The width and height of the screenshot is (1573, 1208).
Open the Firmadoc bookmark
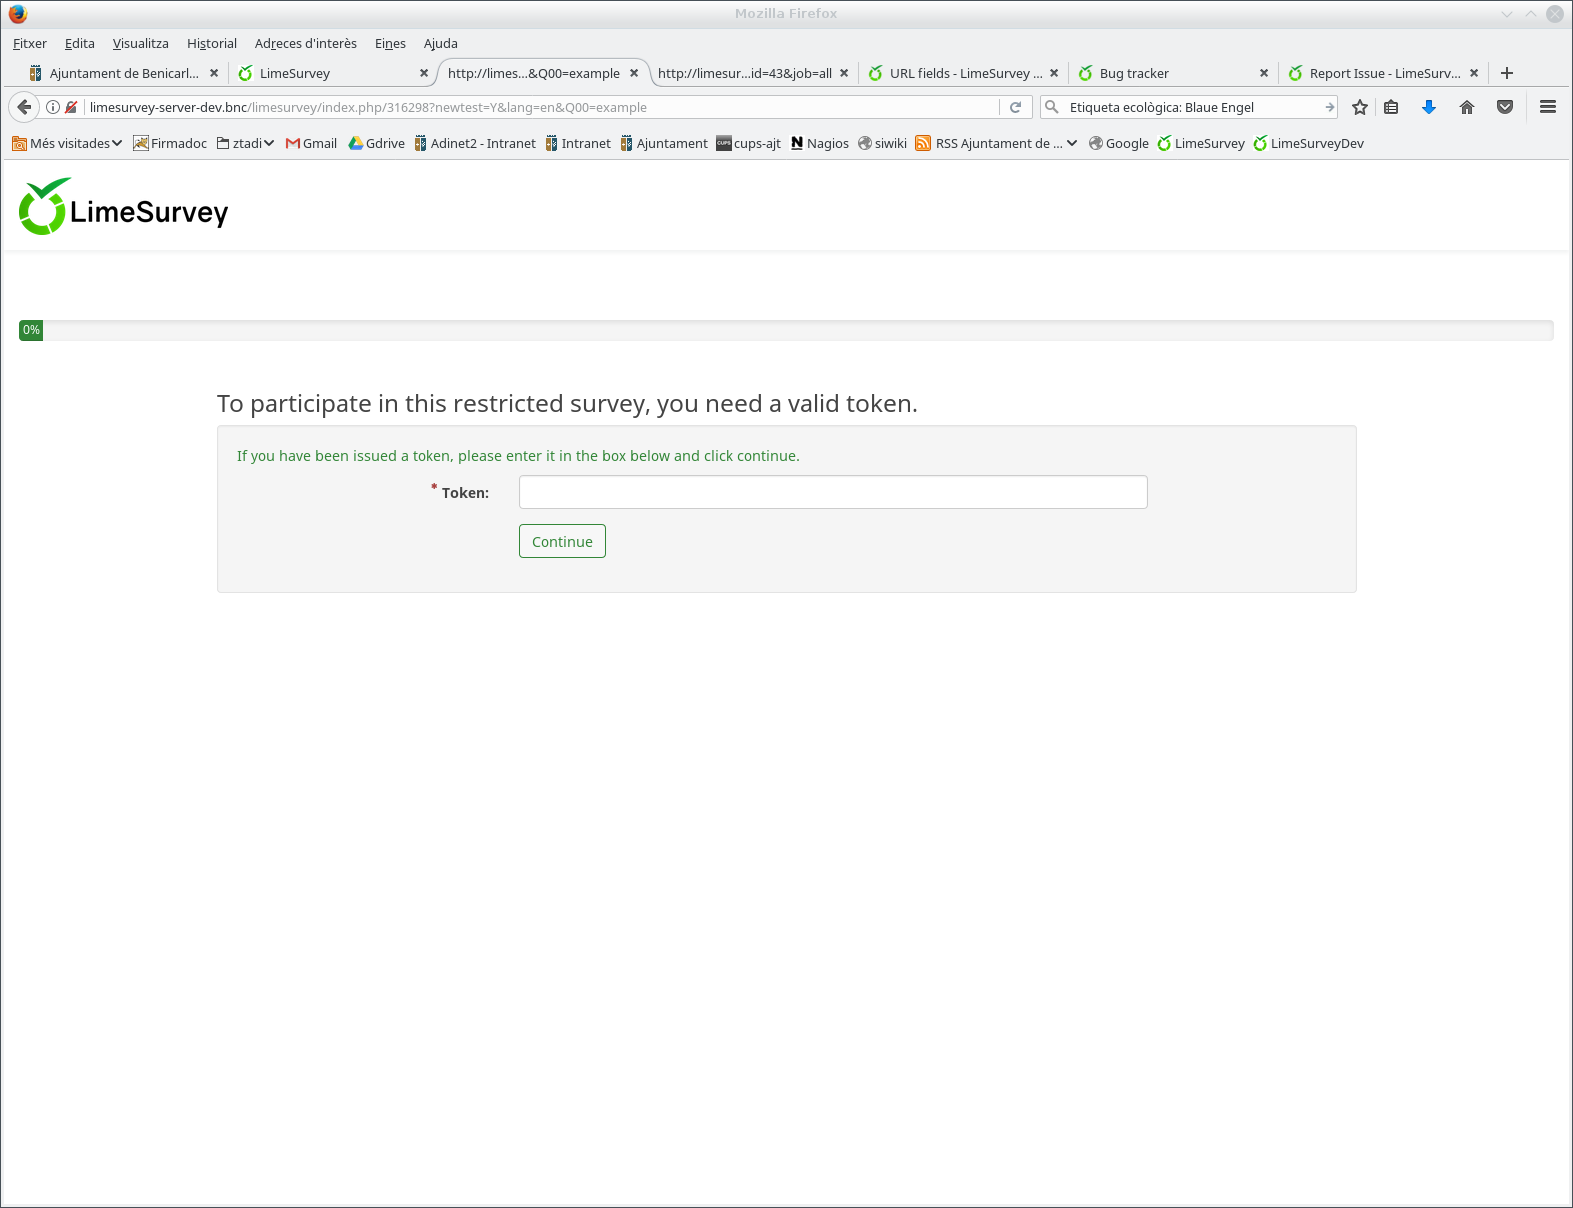[x=170, y=143]
